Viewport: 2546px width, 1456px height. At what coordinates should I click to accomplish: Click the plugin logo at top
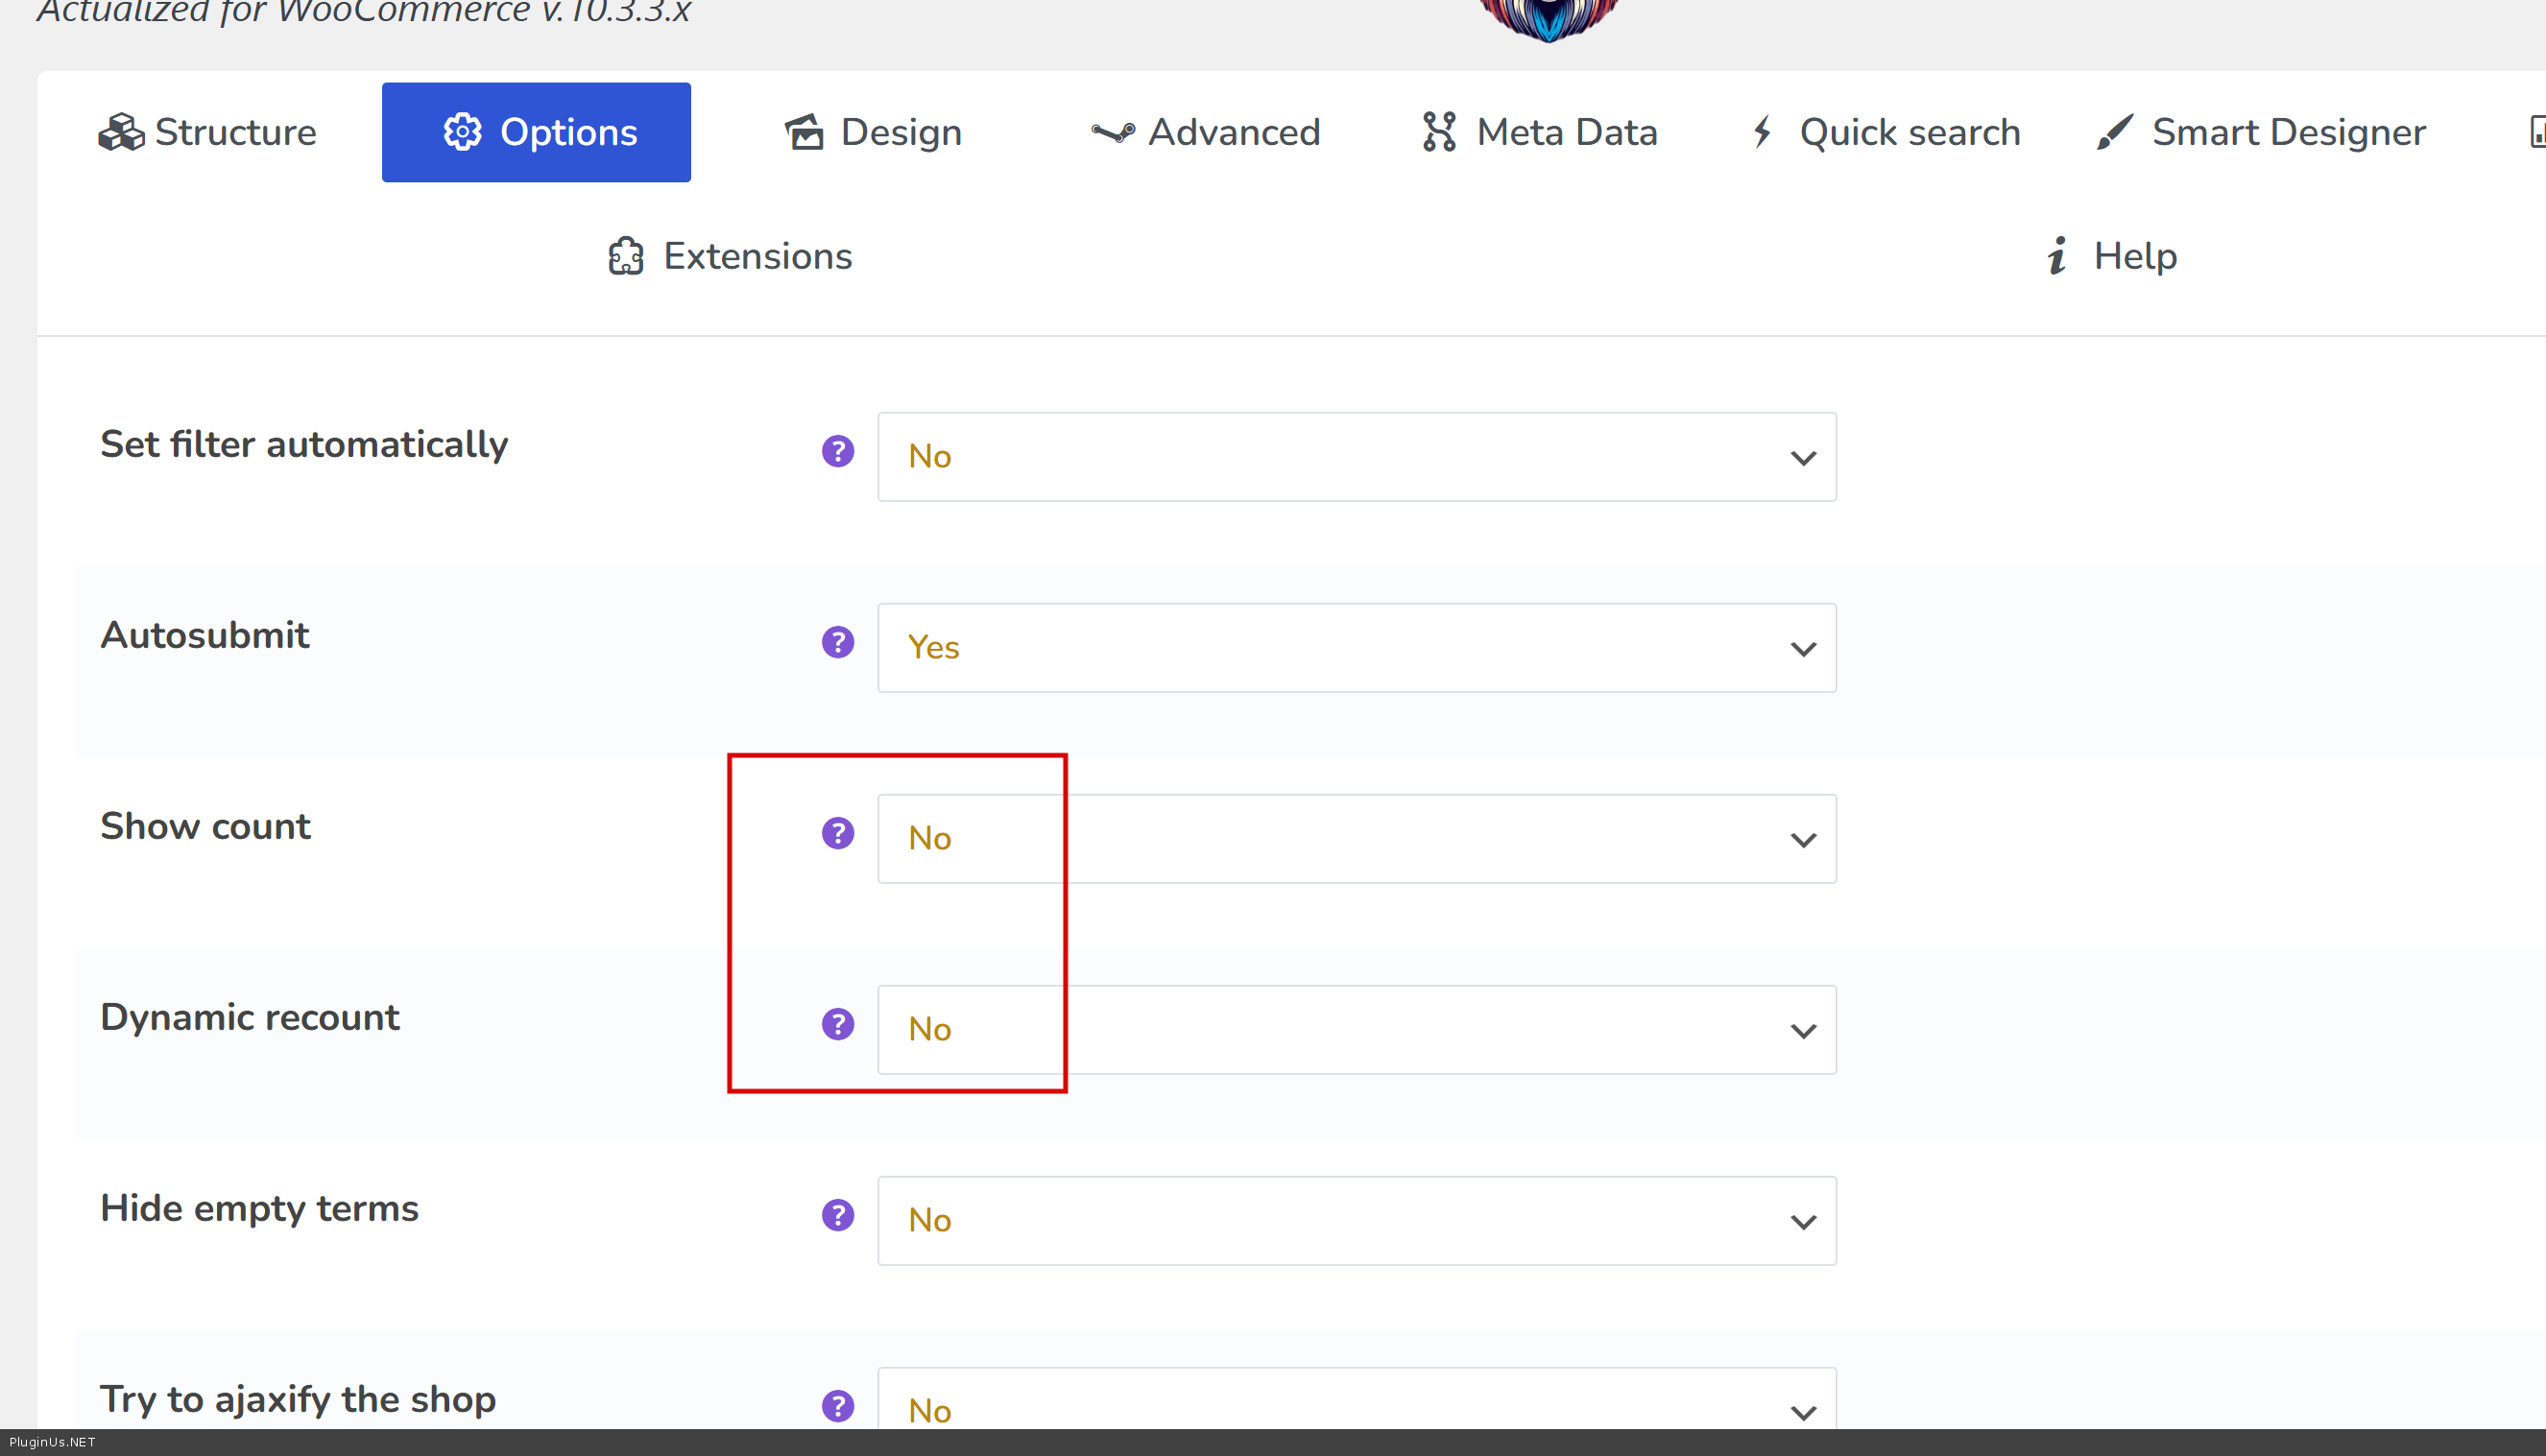pos(1548,18)
